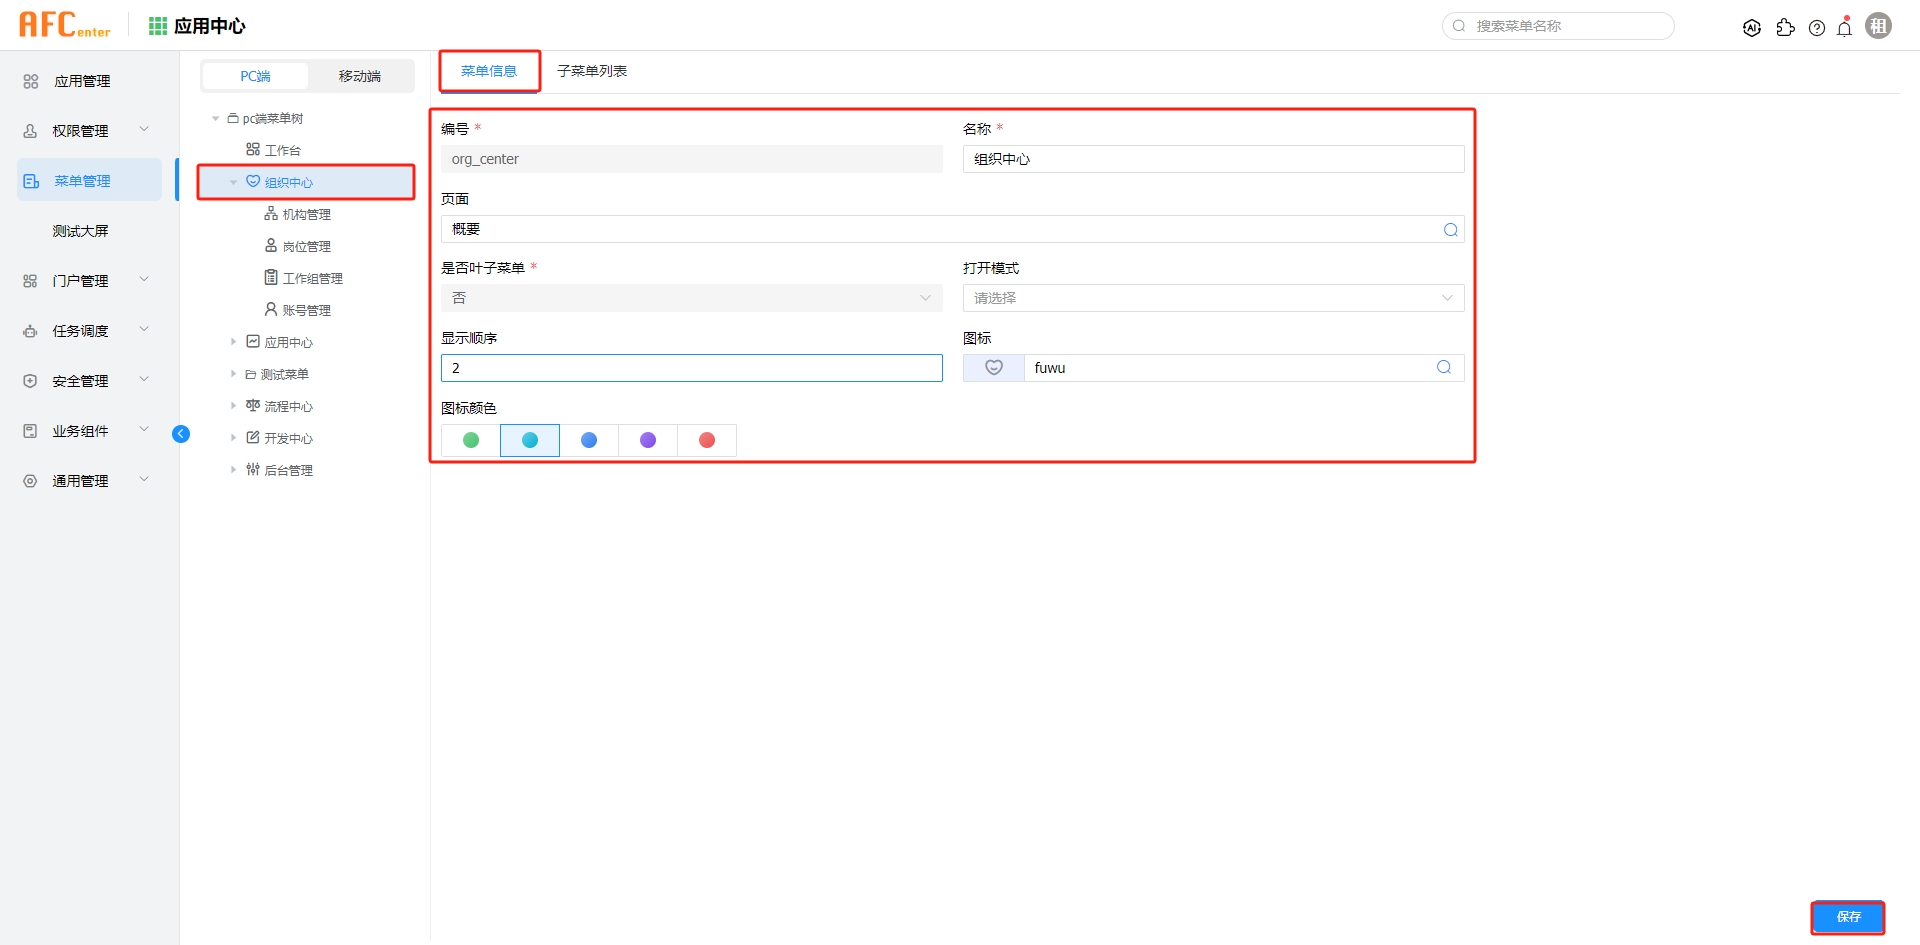Open the 打开模式 dropdown
The width and height of the screenshot is (1920, 945).
pyautogui.click(x=1213, y=298)
